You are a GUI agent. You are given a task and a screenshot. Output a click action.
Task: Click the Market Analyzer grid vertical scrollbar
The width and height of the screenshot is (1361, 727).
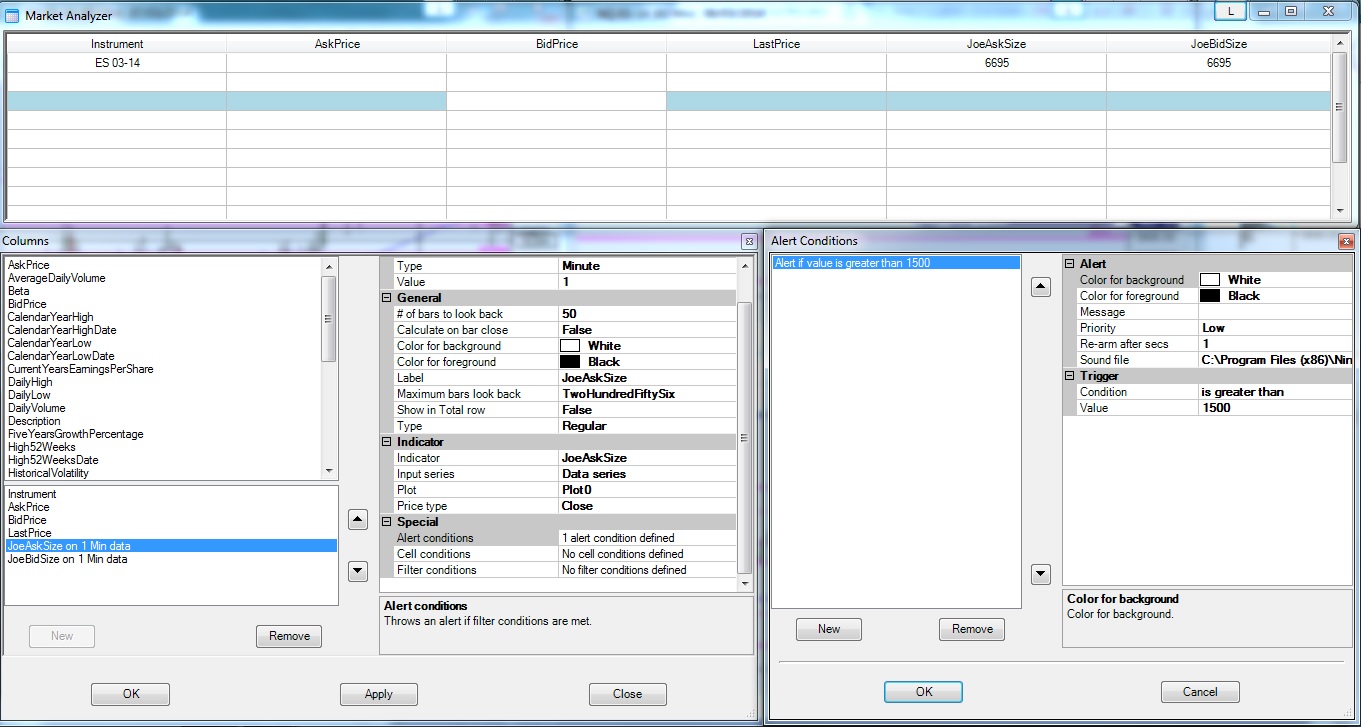pyautogui.click(x=1340, y=126)
